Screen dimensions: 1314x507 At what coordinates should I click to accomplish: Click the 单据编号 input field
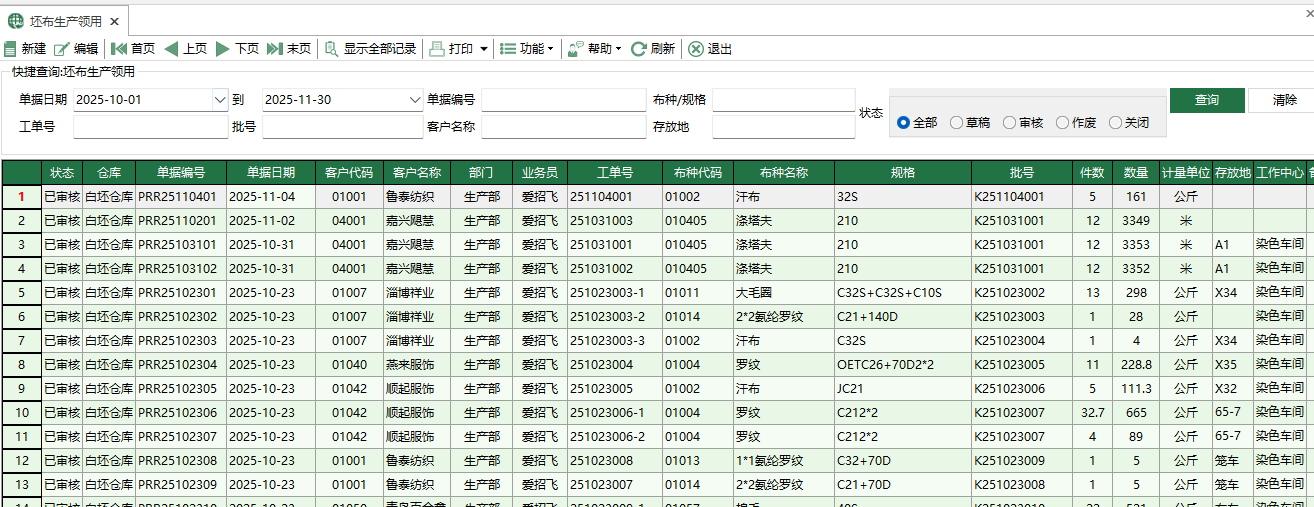[564, 100]
